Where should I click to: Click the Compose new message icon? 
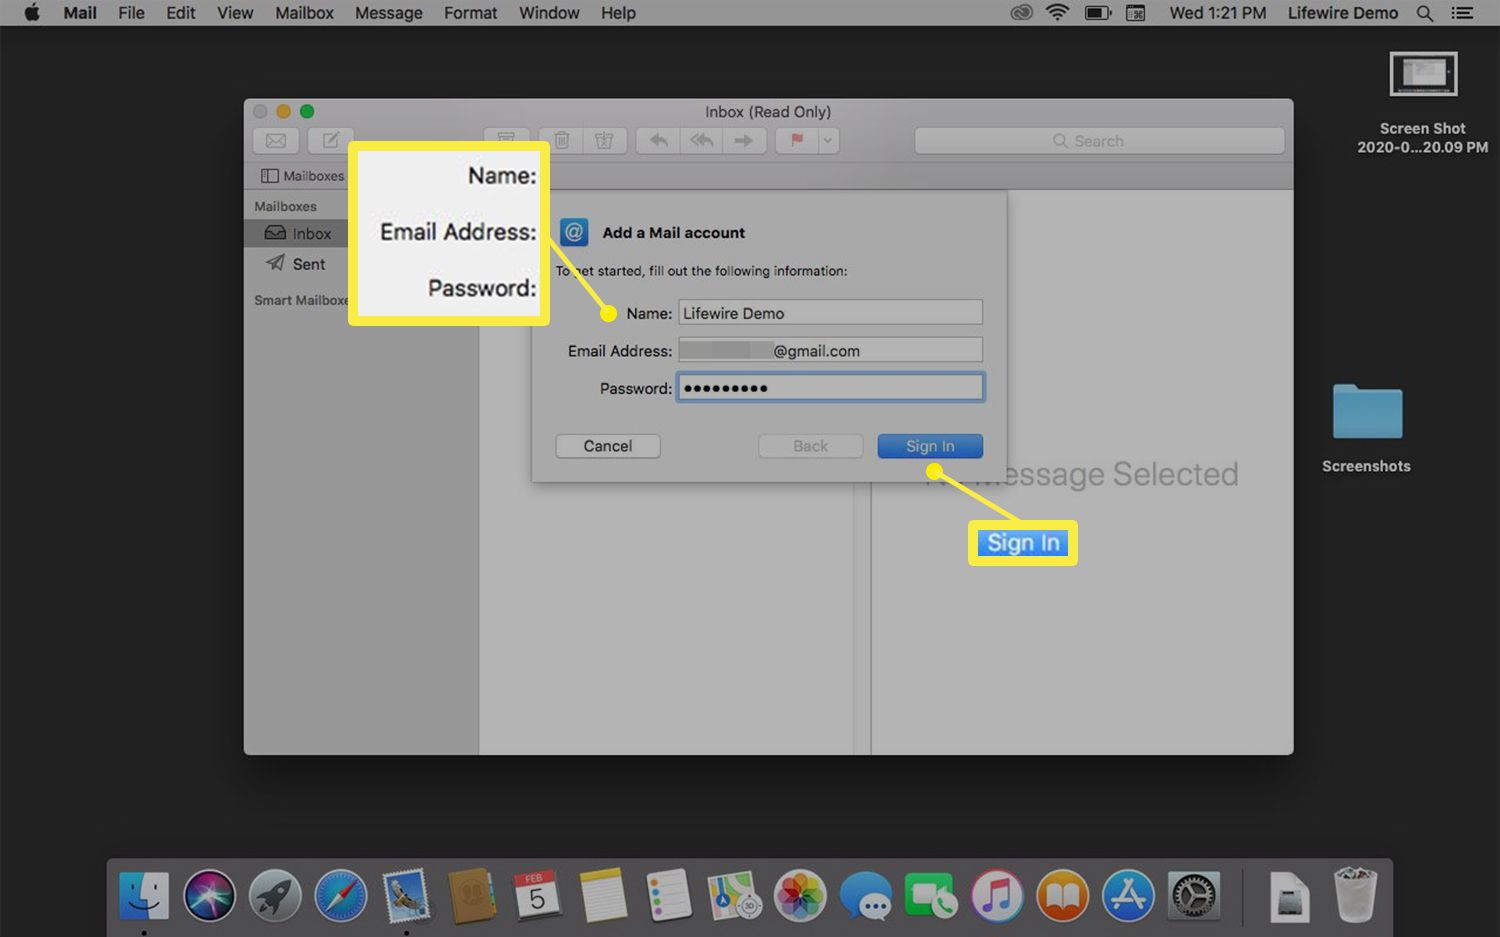[330, 141]
